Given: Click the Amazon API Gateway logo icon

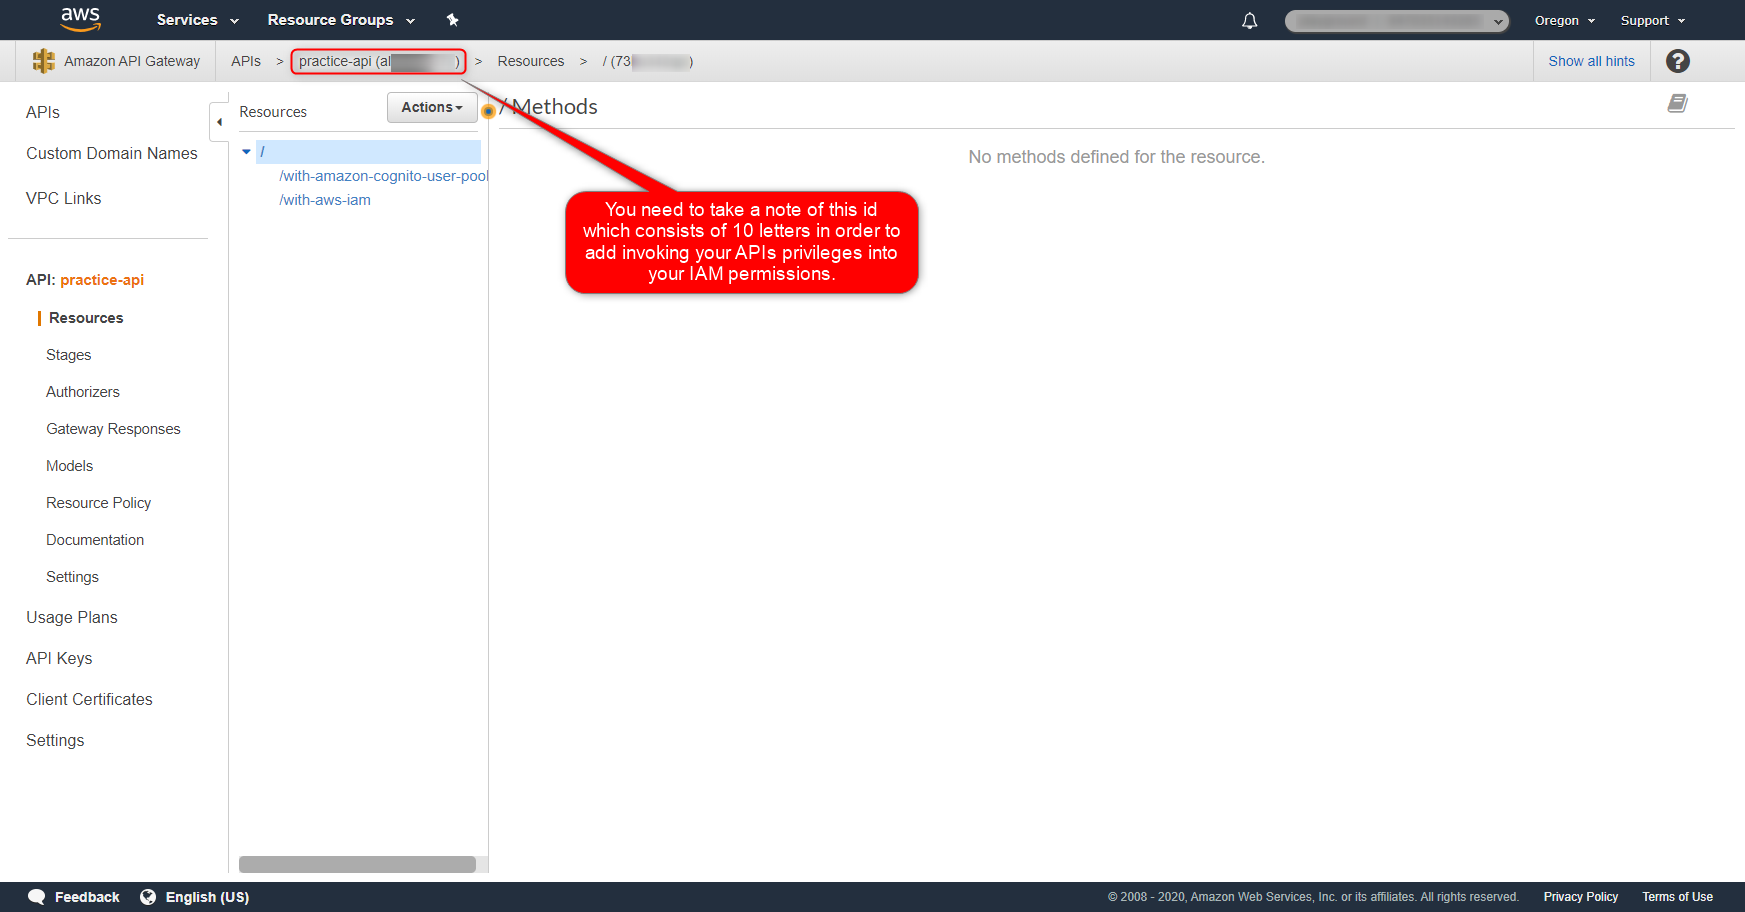Looking at the screenshot, I should (44, 61).
